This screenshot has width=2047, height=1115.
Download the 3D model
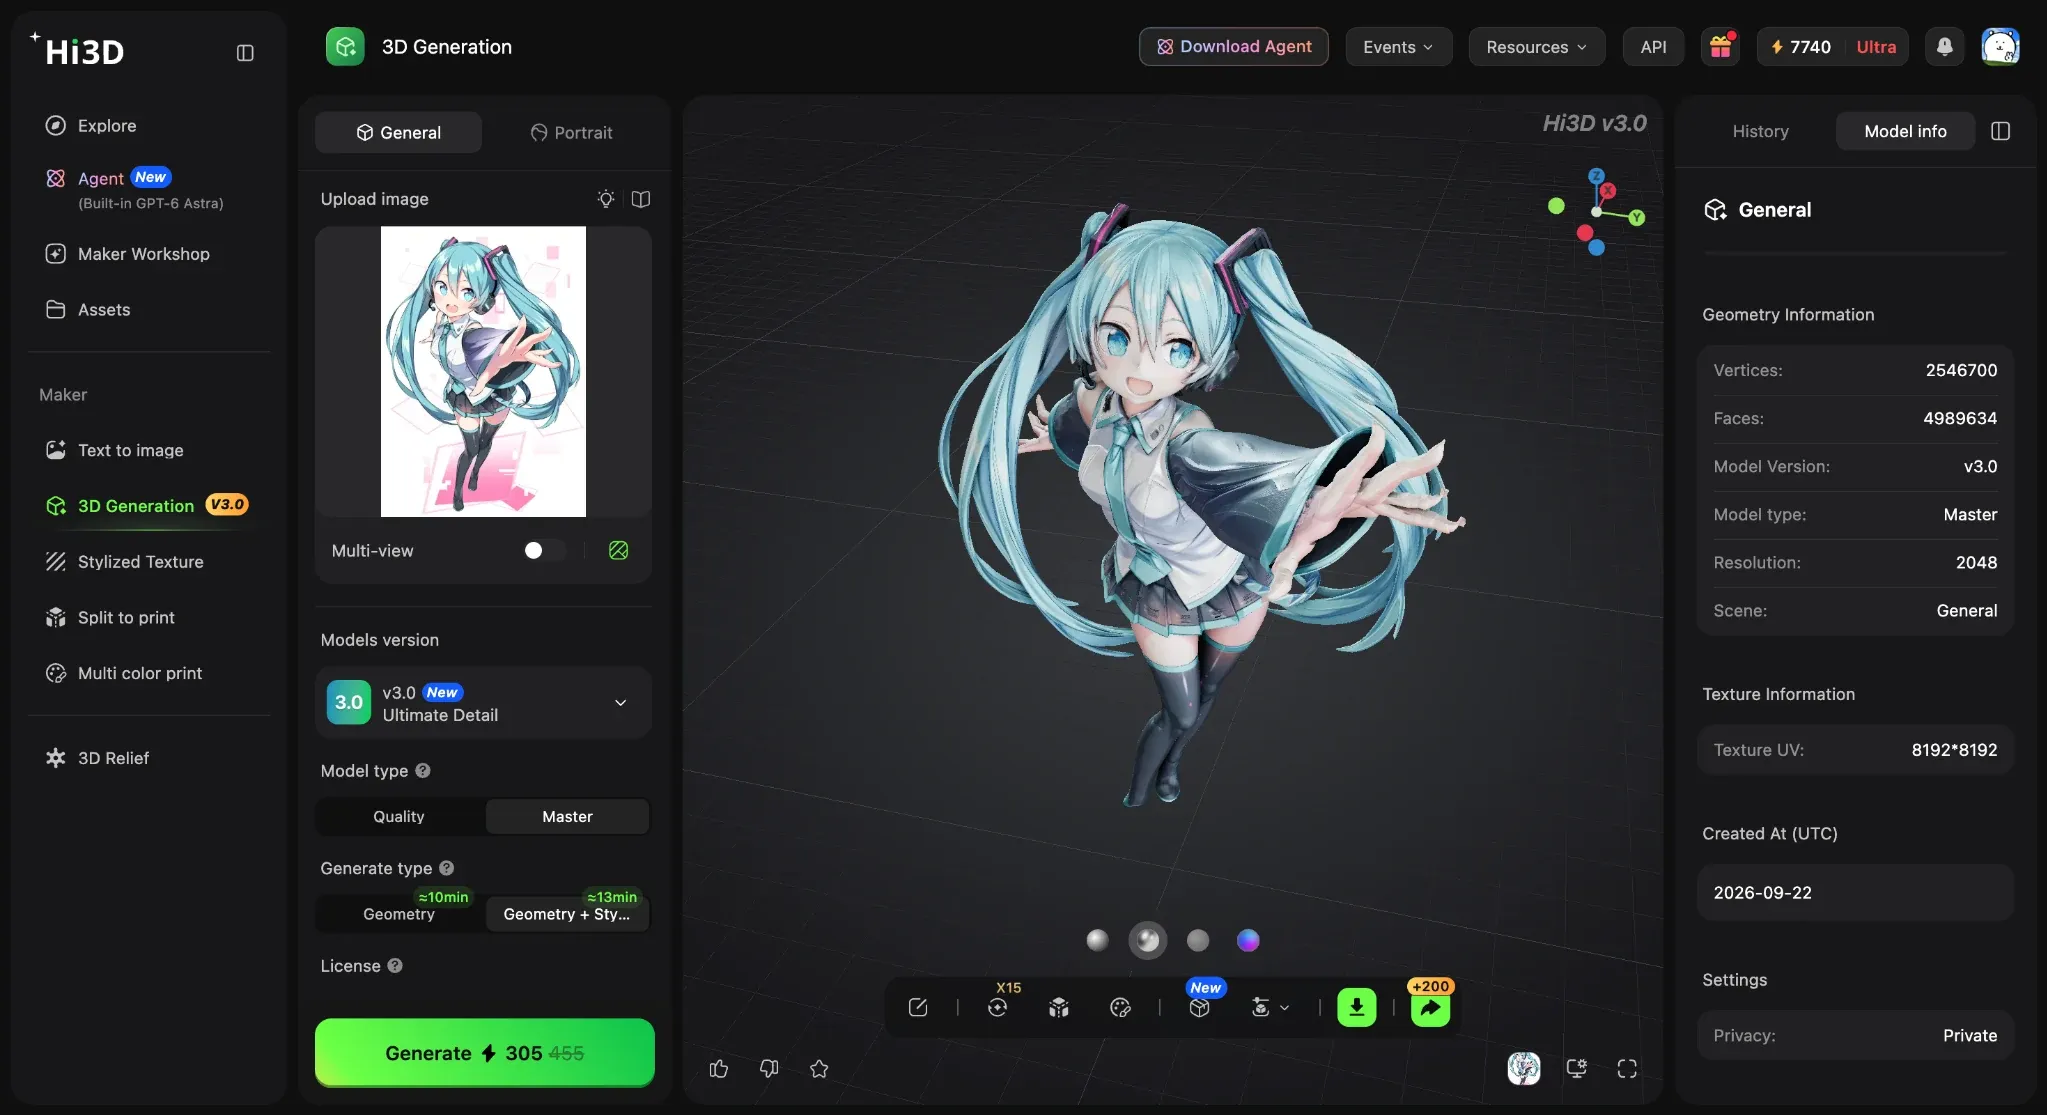[x=1357, y=1008]
